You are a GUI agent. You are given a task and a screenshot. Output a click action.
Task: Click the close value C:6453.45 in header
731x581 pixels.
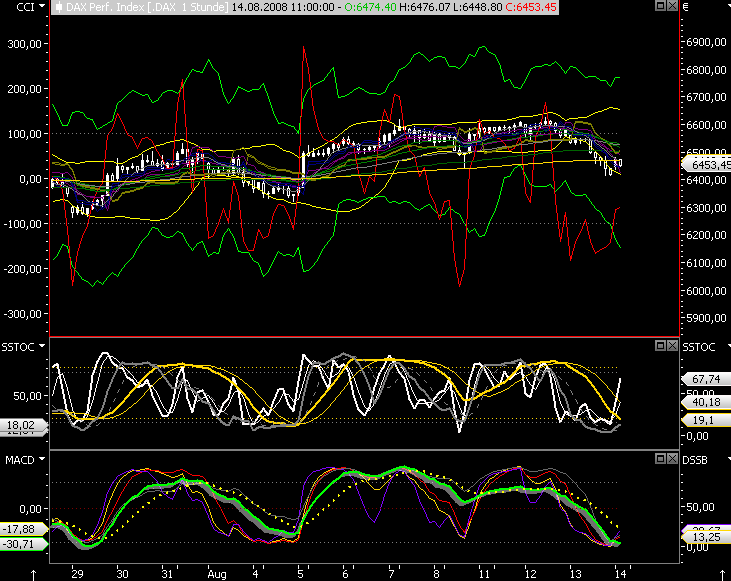pos(531,7)
